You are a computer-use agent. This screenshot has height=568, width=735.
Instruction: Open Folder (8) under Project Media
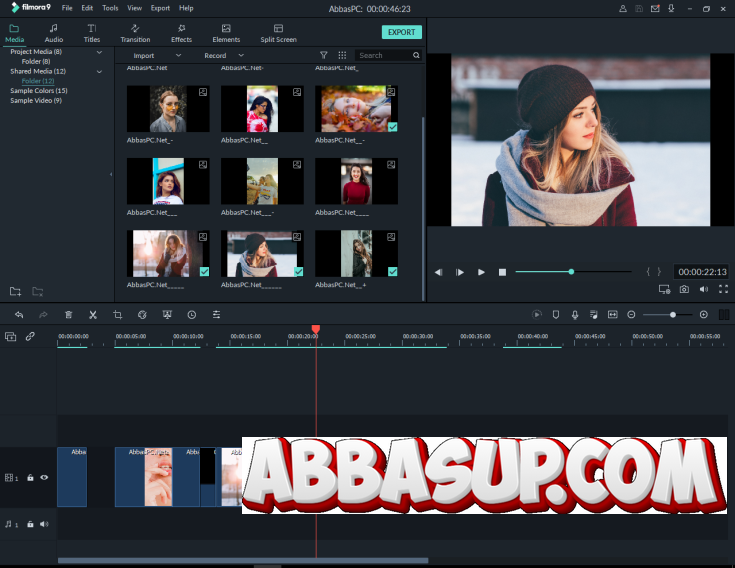[36, 61]
